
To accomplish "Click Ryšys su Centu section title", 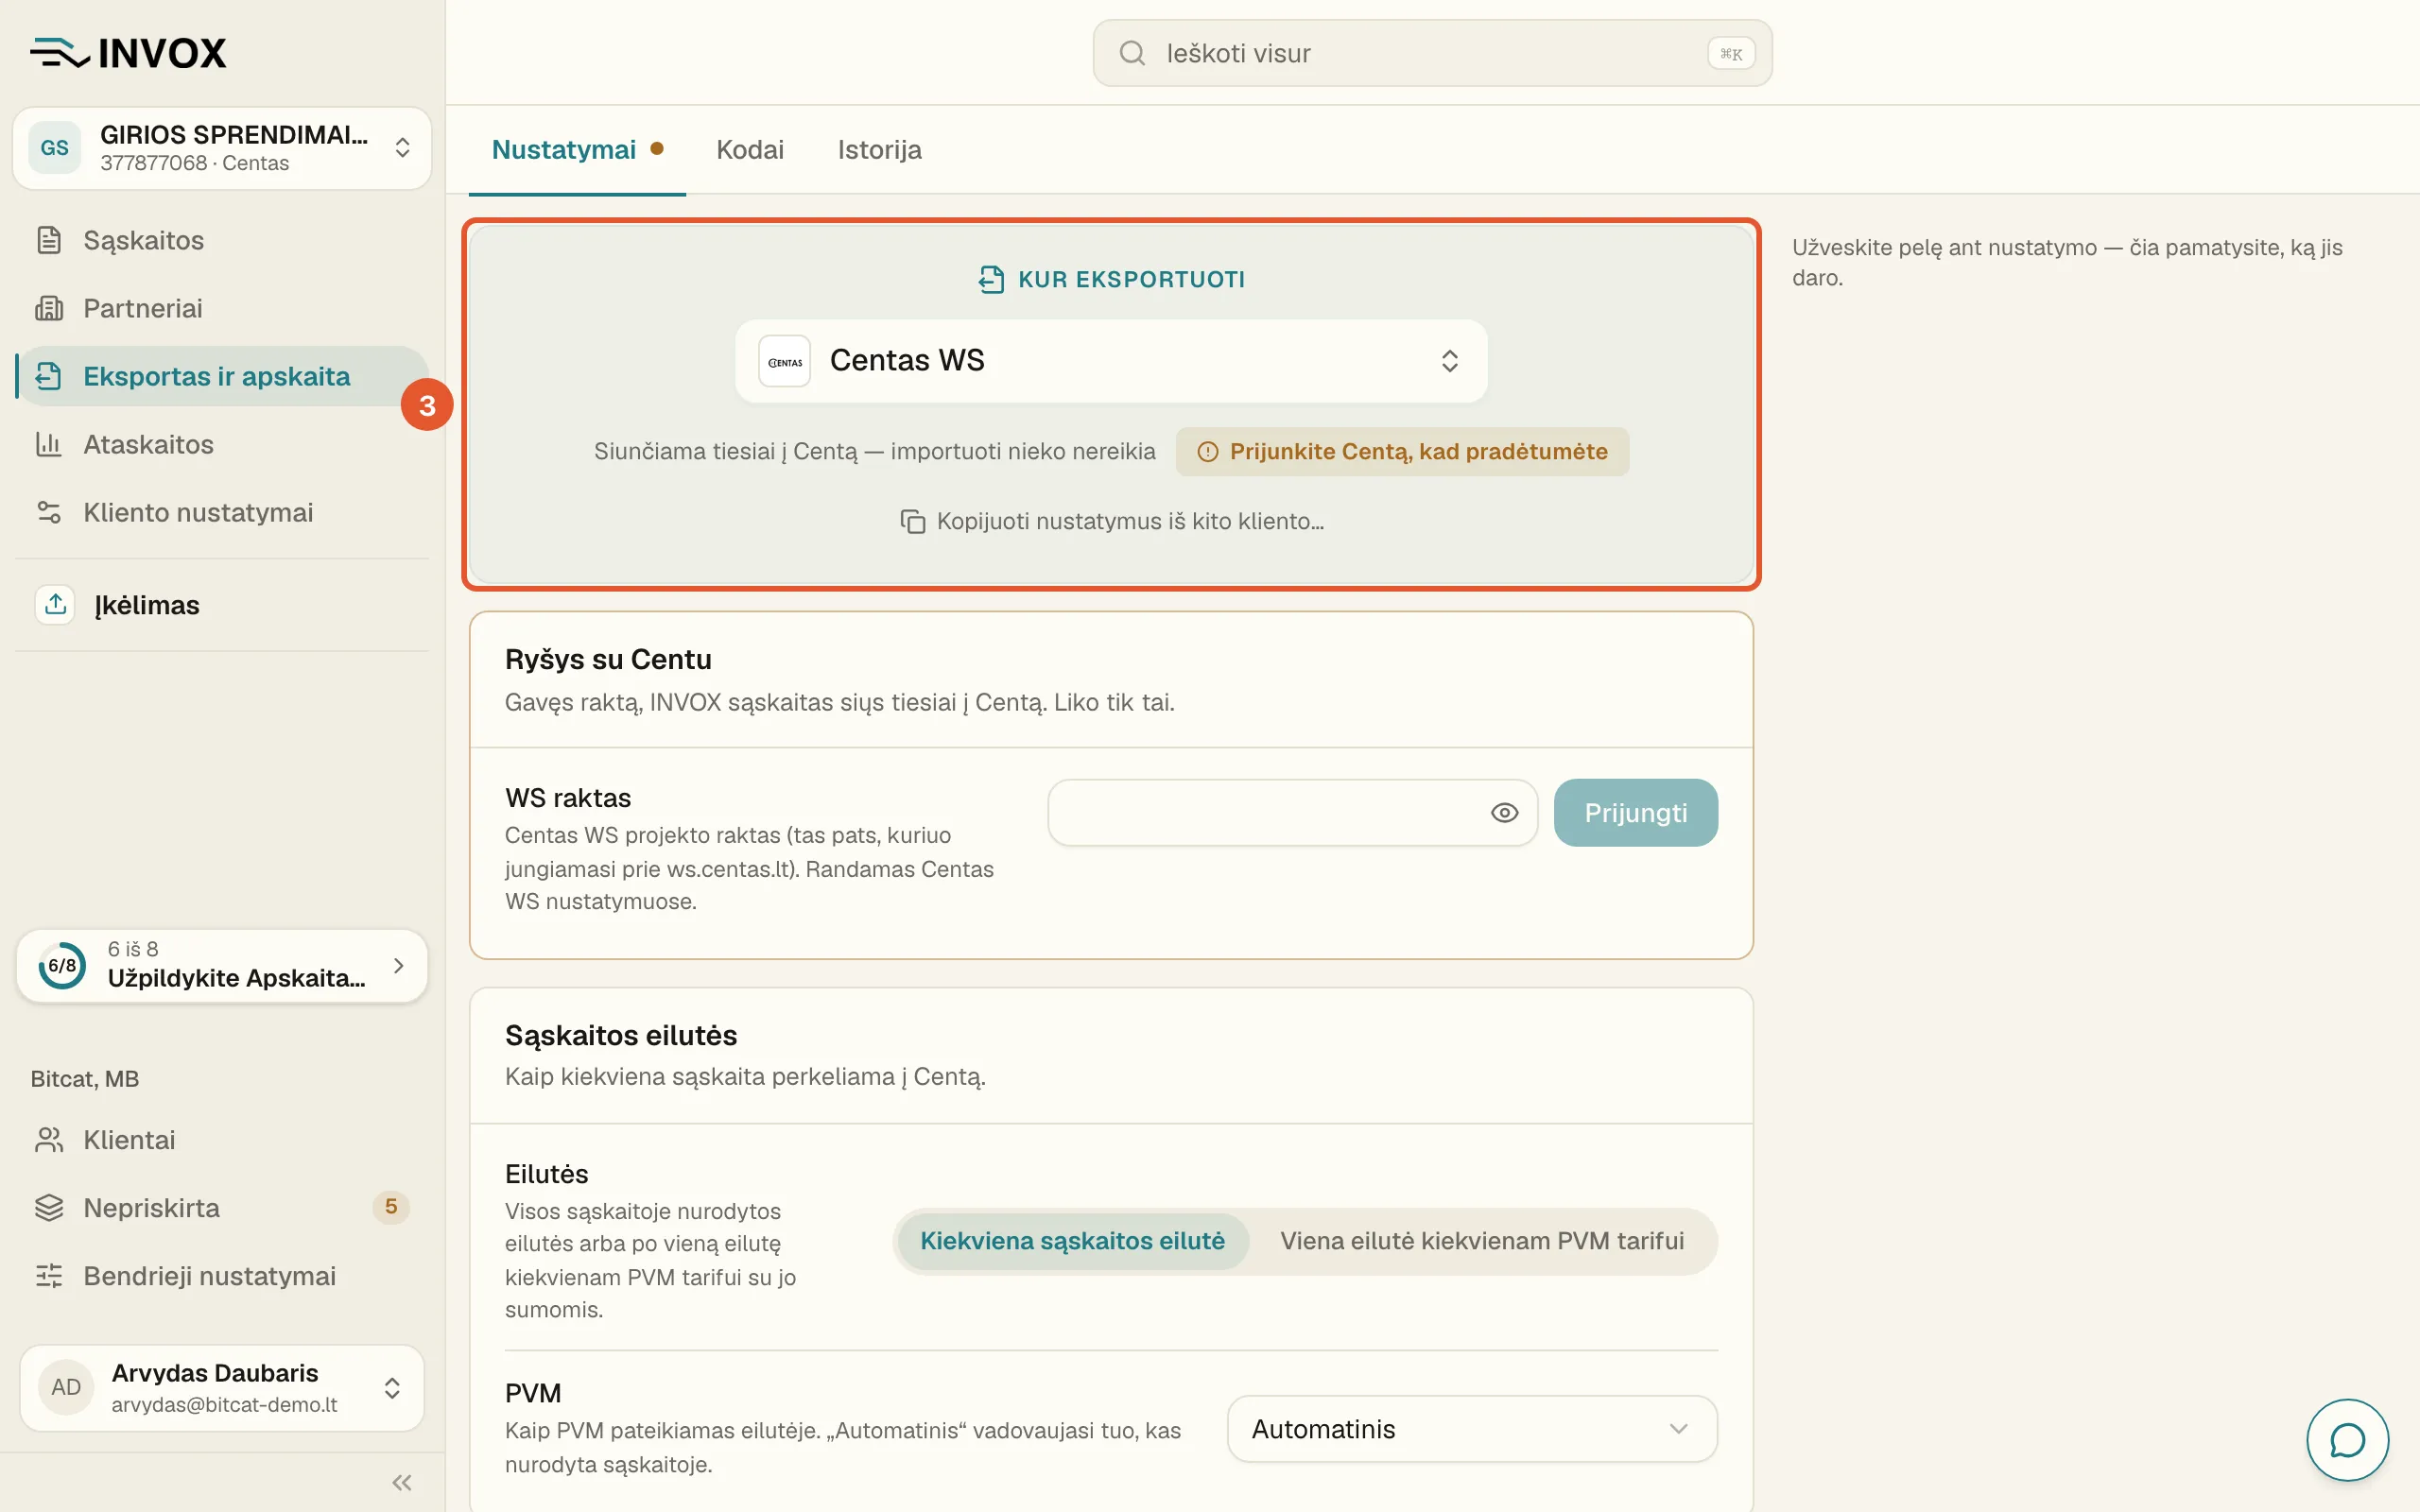I will point(608,660).
